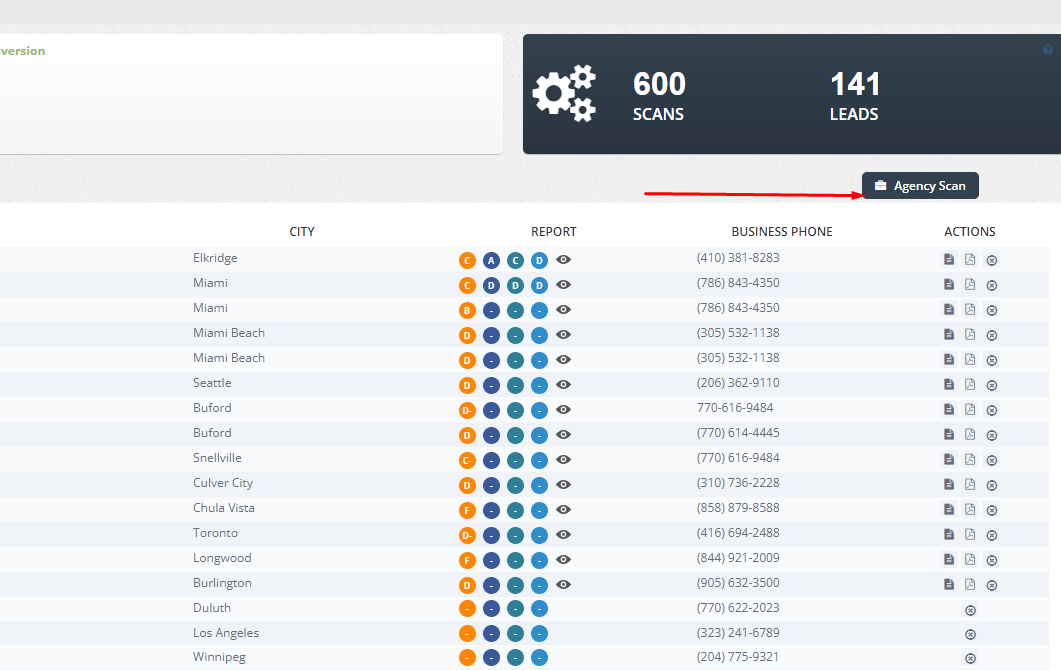Click the dark blue A grade badge for Elkridge
The width and height of the screenshot is (1061, 670).
491,260
